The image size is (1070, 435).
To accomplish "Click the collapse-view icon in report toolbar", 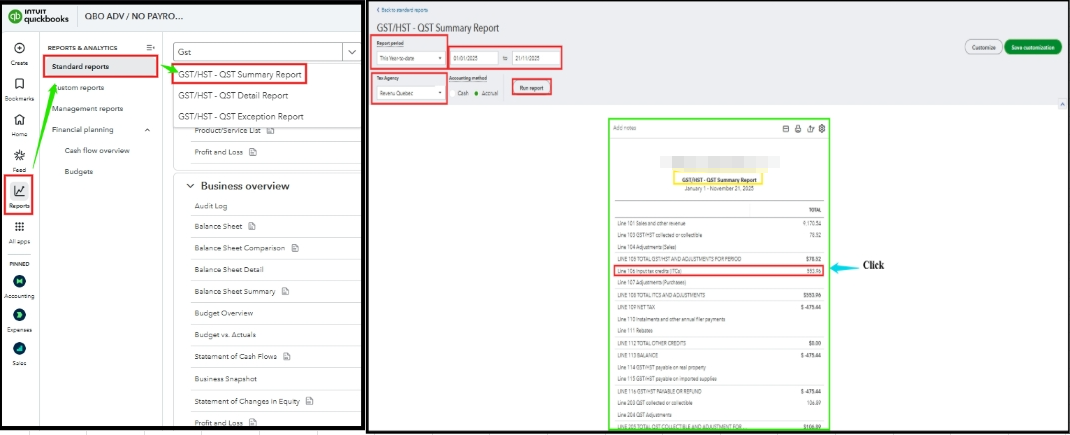I will coord(785,128).
